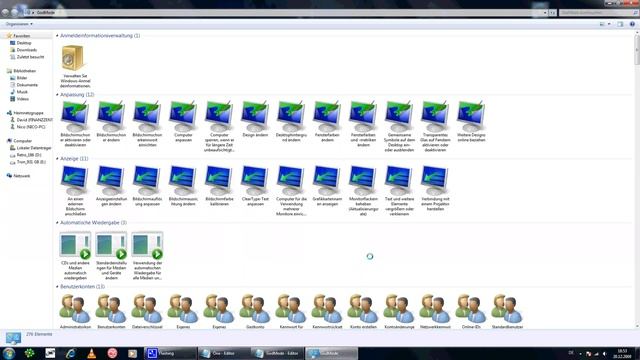The width and height of the screenshot is (640, 360).
Task: Toggle the preview pane button
Action: (x=620, y=24)
